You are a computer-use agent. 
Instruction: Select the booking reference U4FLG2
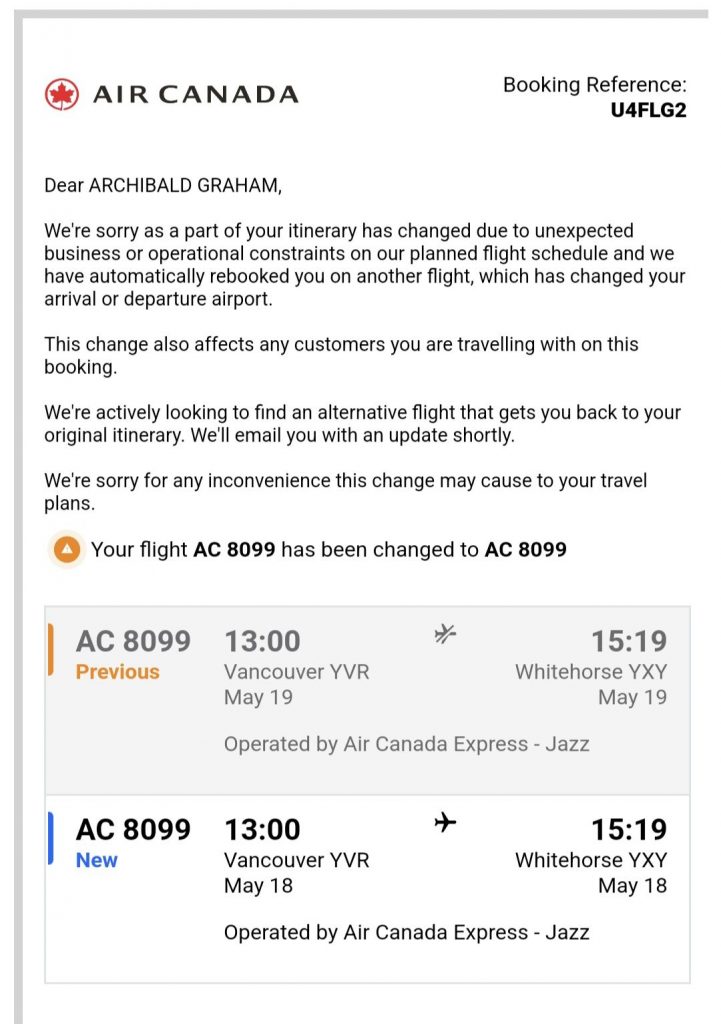pos(648,110)
